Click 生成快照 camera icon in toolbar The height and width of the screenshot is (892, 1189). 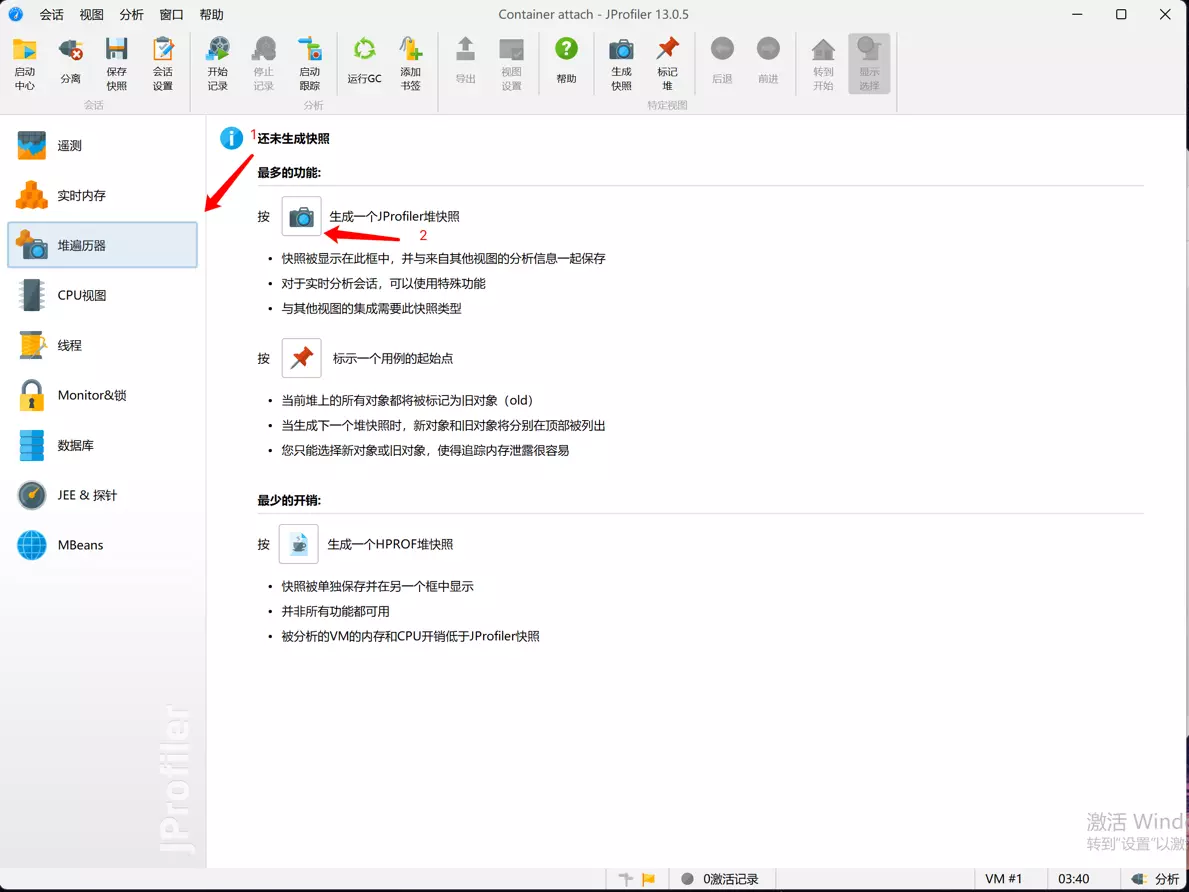click(x=621, y=63)
